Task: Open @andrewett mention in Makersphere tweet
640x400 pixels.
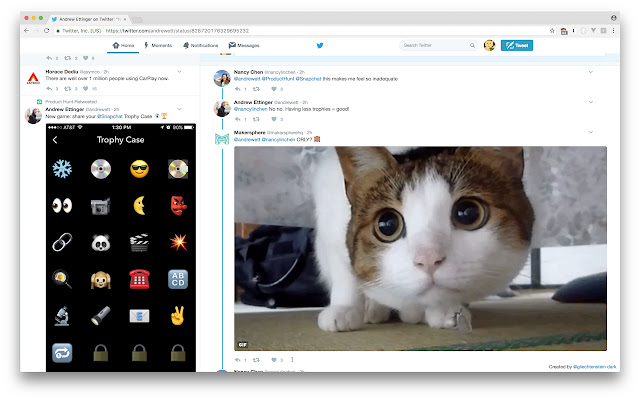Action: pos(247,139)
